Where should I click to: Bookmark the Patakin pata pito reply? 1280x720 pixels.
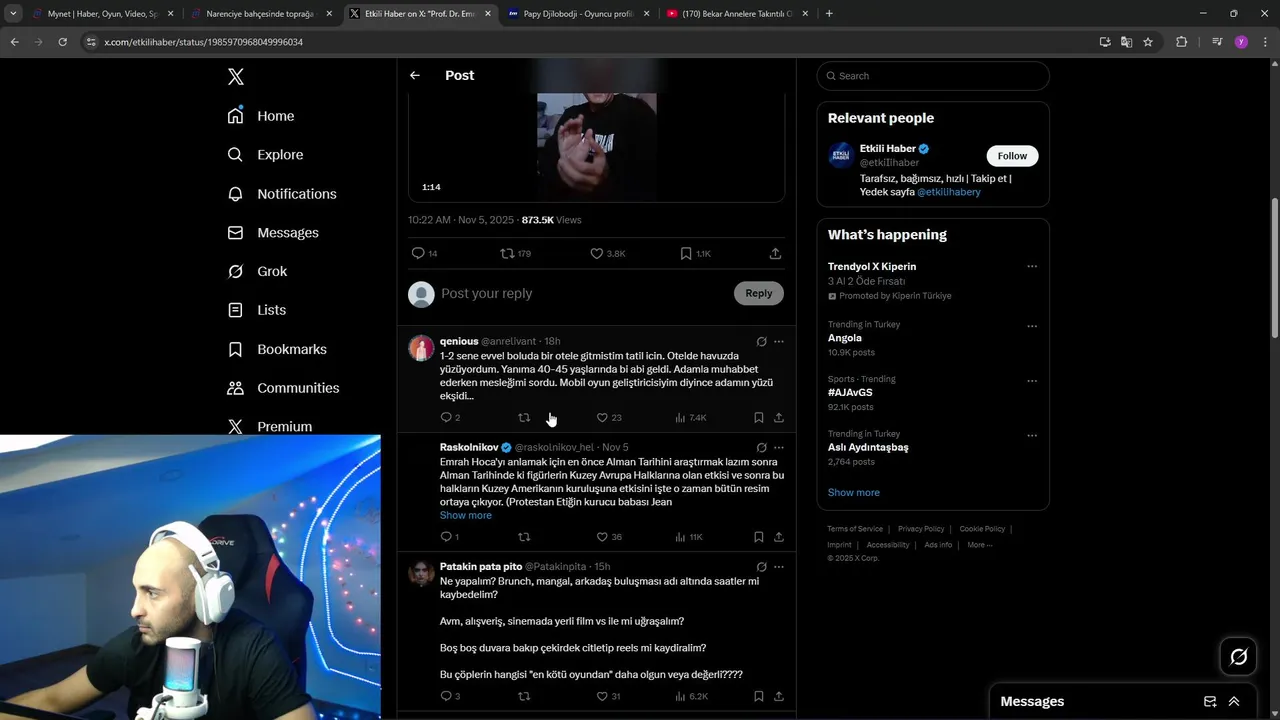759,696
